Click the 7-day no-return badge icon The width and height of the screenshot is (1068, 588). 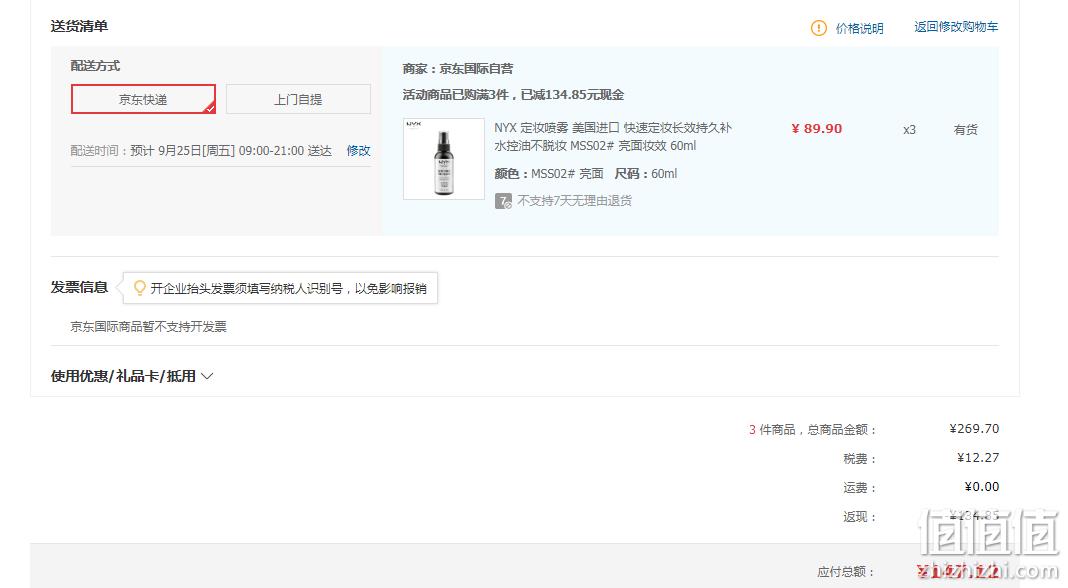pyautogui.click(x=503, y=201)
